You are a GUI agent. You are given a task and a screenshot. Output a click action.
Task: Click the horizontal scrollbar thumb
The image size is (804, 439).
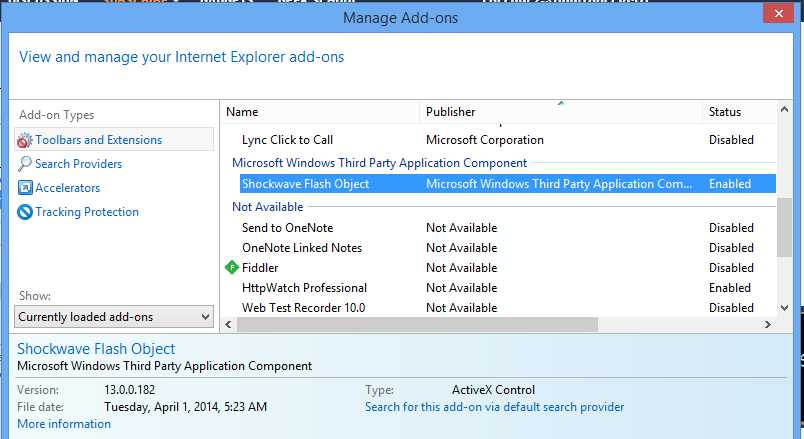[417, 324]
